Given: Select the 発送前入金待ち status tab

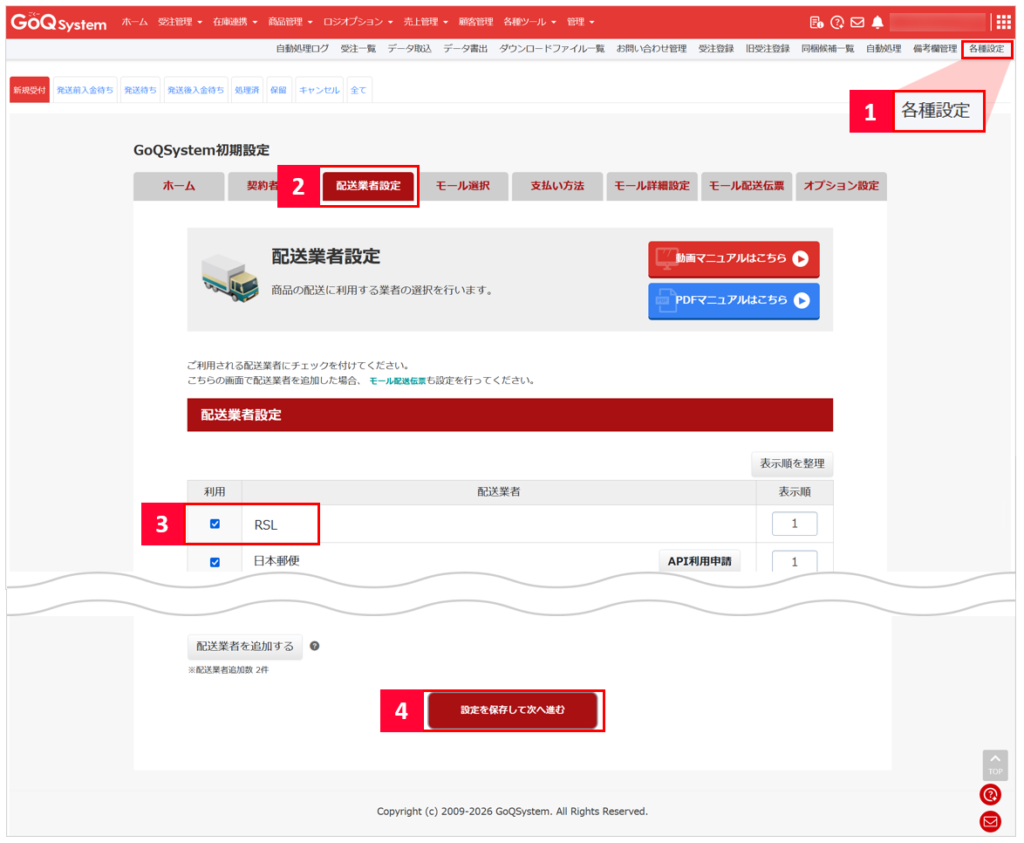Looking at the screenshot, I should pos(85,90).
